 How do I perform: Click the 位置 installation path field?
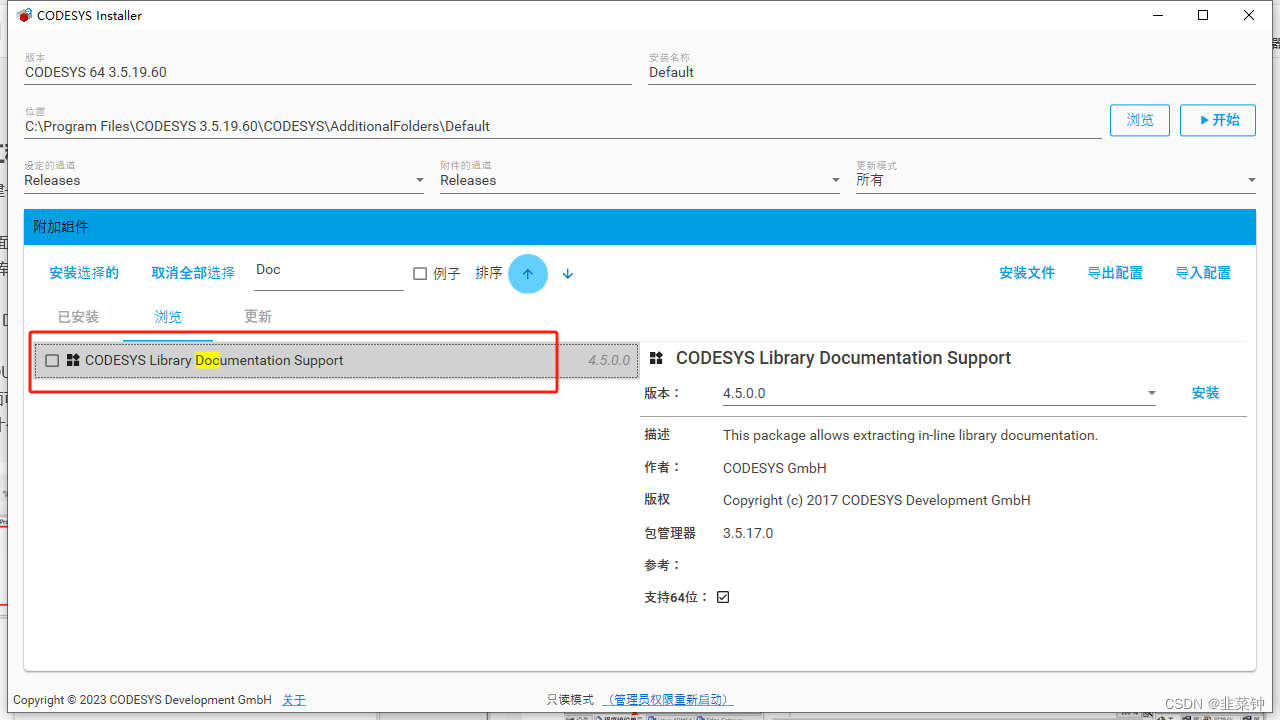coord(563,126)
